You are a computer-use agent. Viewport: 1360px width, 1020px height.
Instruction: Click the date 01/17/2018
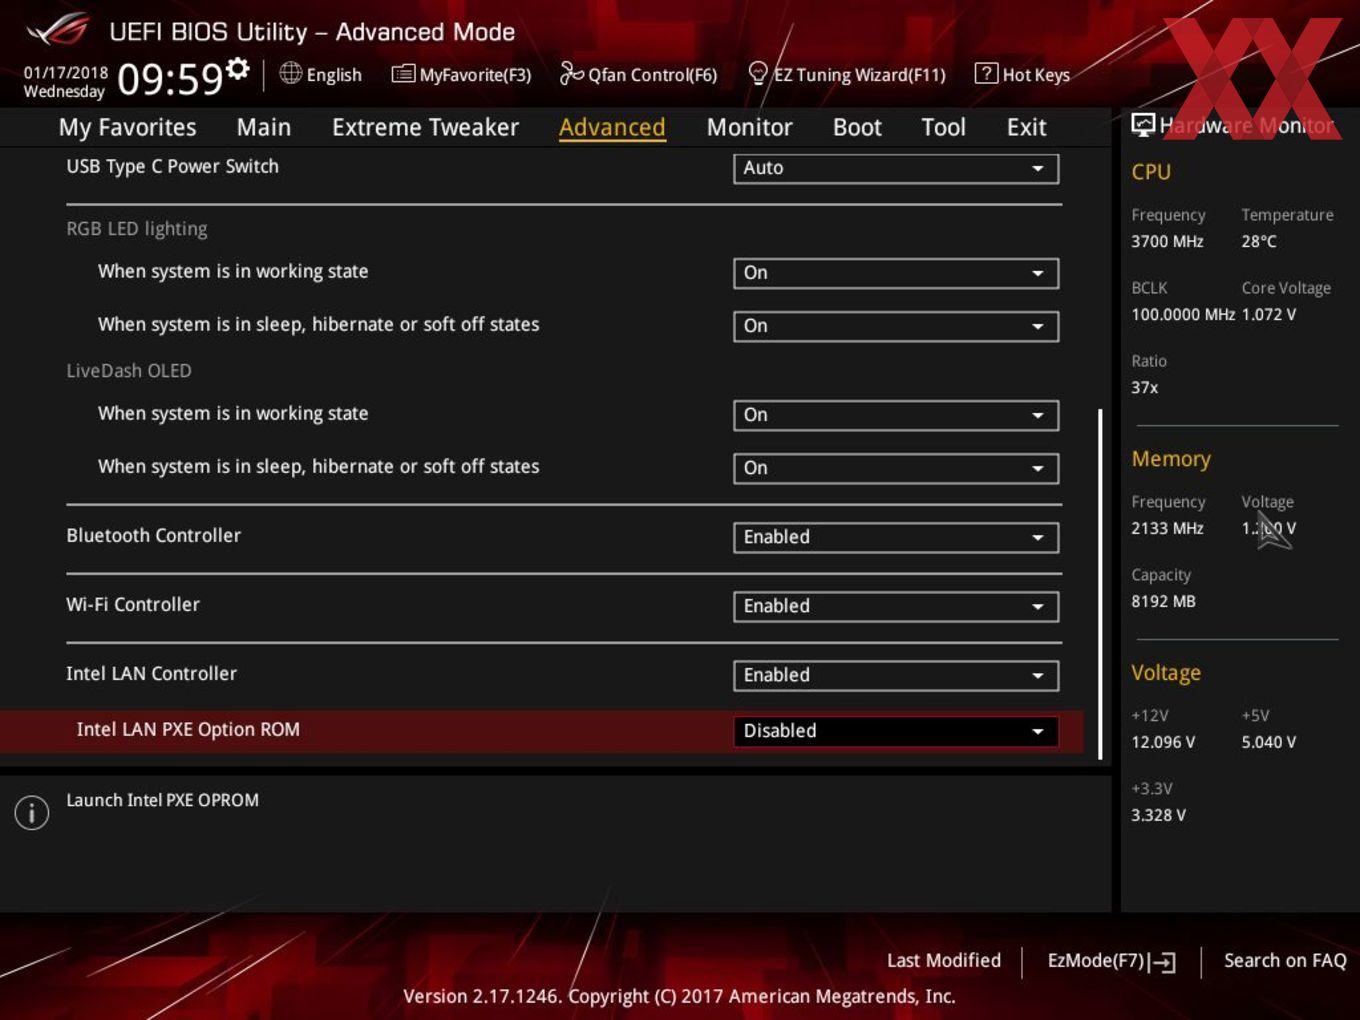[x=66, y=73]
